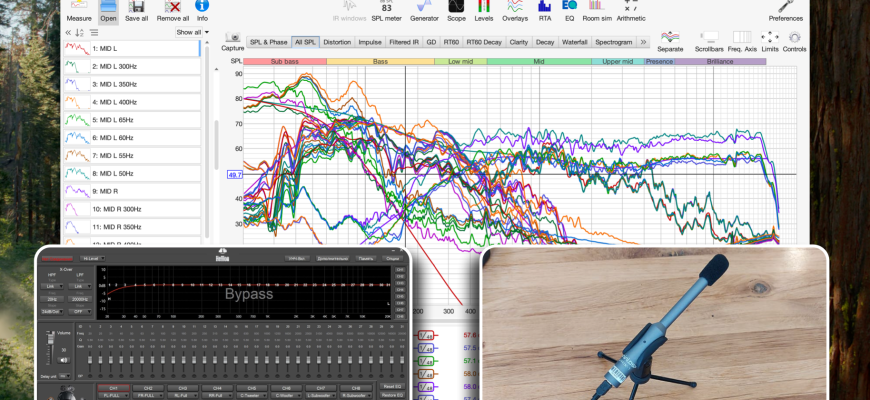The image size is (870, 400).
Task: Select the Distortion tab
Action: [x=337, y=42]
